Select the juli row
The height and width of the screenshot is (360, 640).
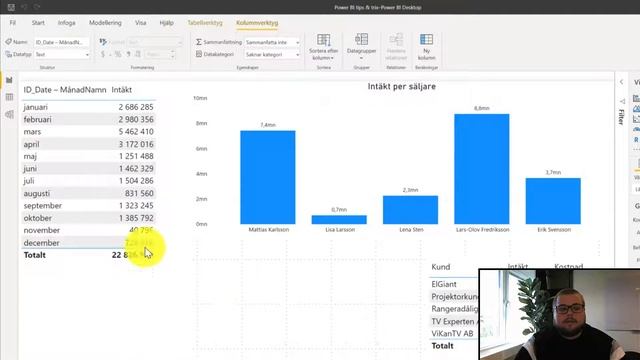(89, 181)
